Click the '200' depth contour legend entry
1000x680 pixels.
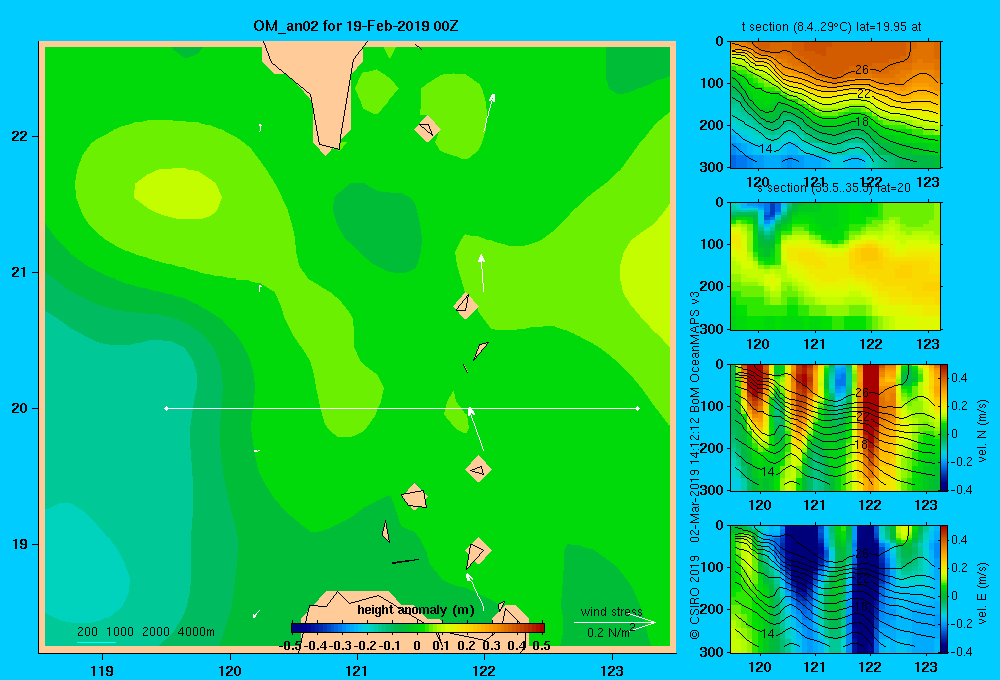point(87,632)
